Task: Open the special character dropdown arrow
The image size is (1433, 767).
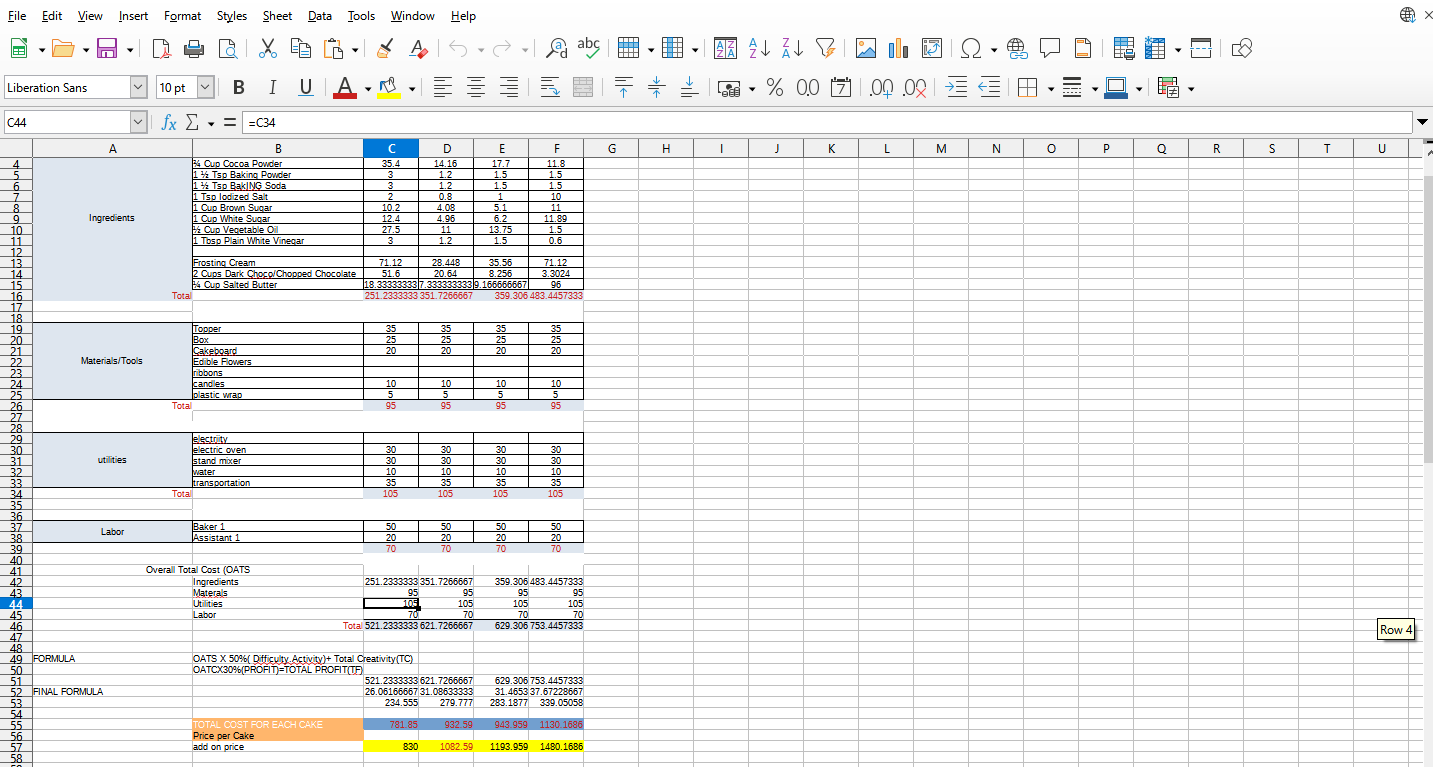Action: tap(995, 48)
